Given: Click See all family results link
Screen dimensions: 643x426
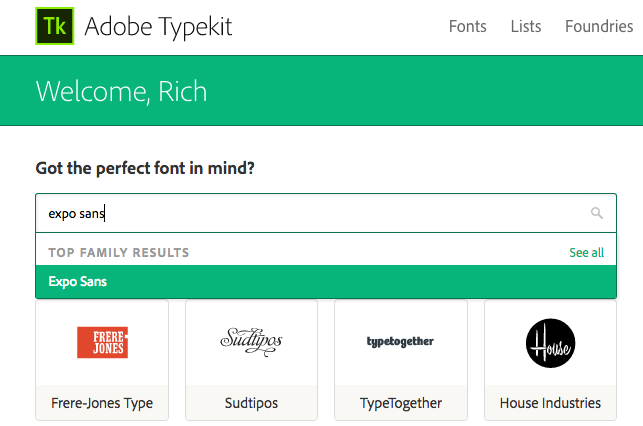Looking at the screenshot, I should pyautogui.click(x=586, y=253).
